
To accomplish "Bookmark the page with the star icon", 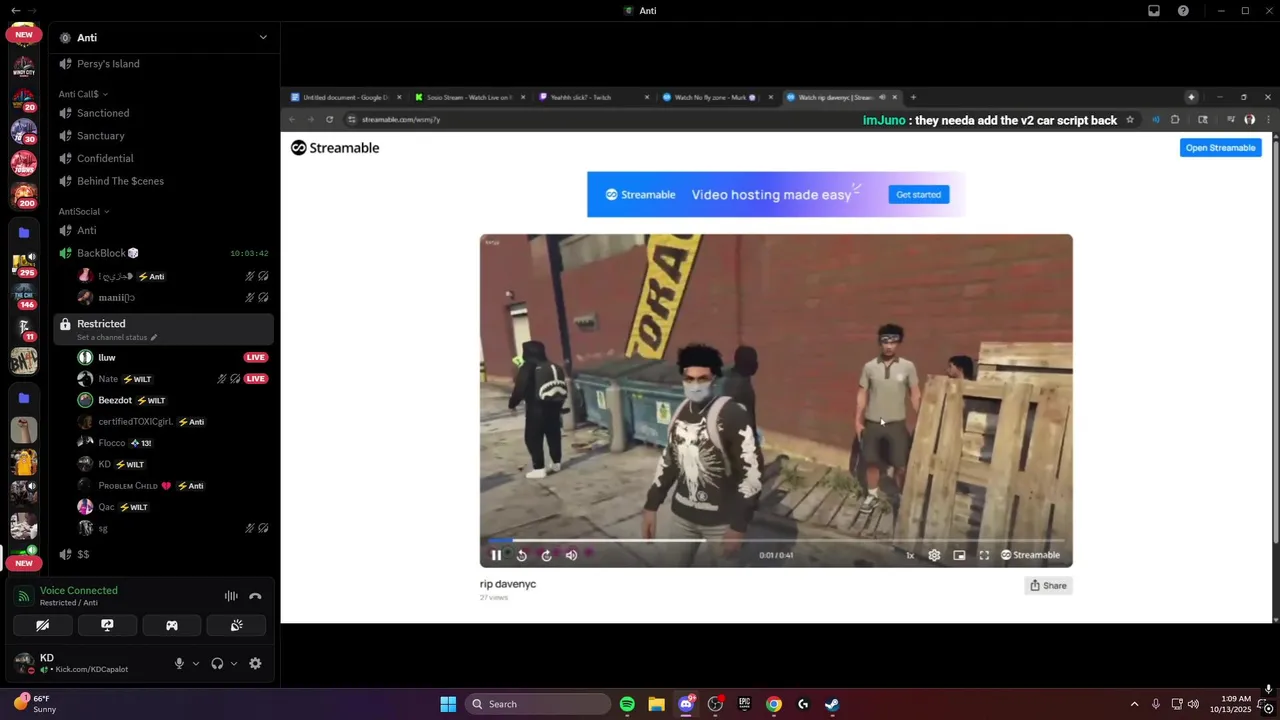I will [1130, 120].
